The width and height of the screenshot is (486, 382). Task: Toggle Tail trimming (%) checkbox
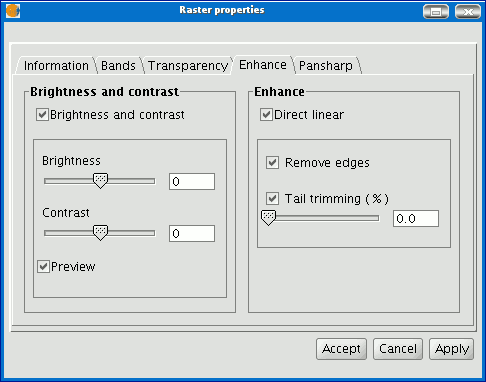pos(272,199)
